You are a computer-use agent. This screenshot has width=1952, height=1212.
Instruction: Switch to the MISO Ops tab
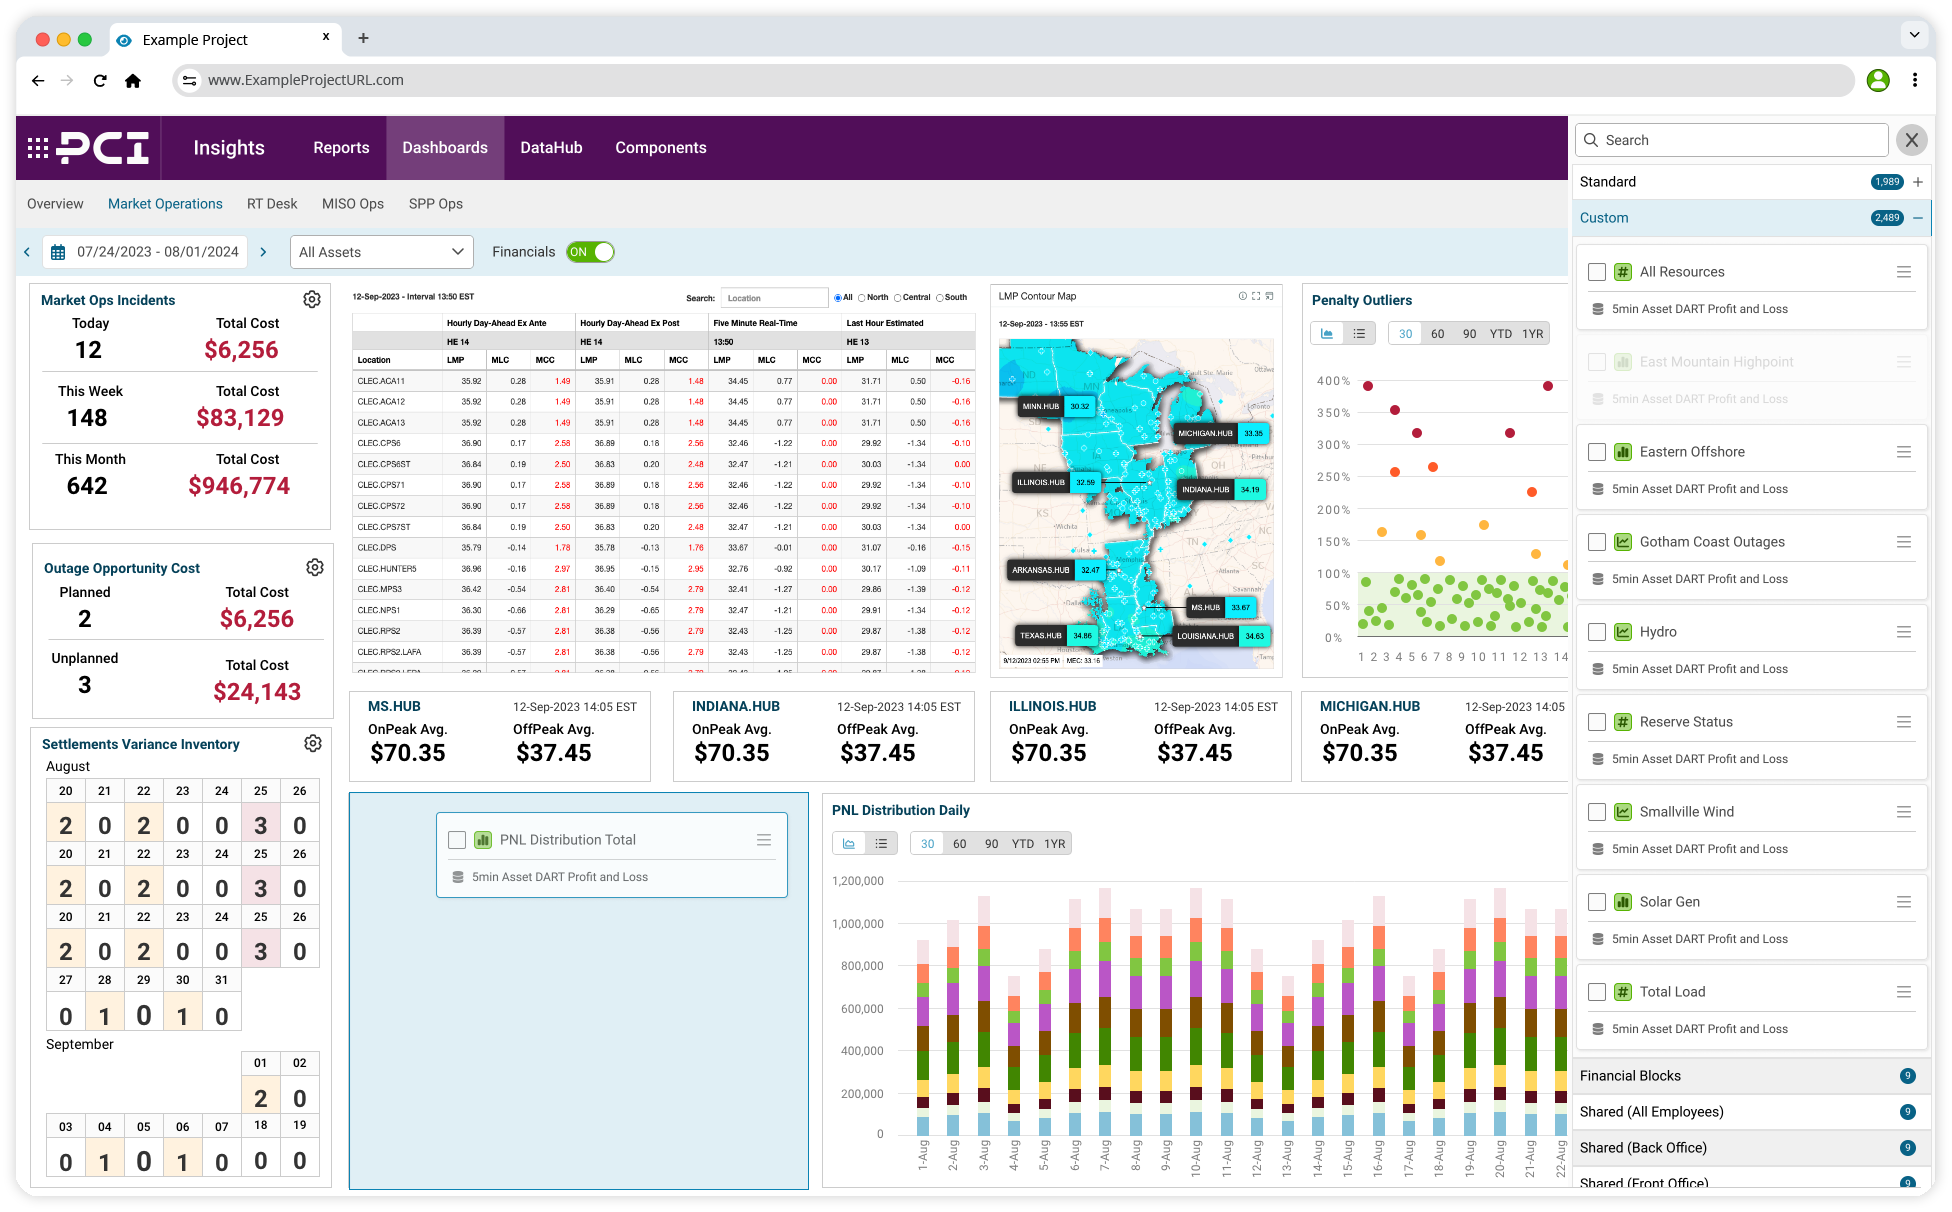pos(352,204)
